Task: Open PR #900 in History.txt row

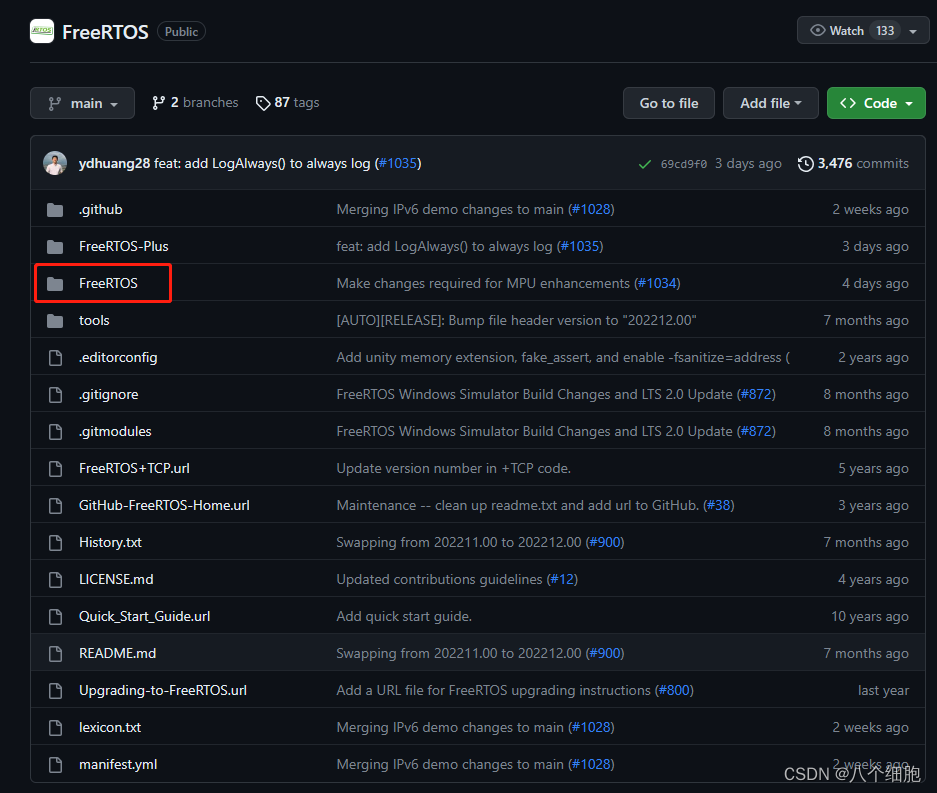Action: point(605,543)
